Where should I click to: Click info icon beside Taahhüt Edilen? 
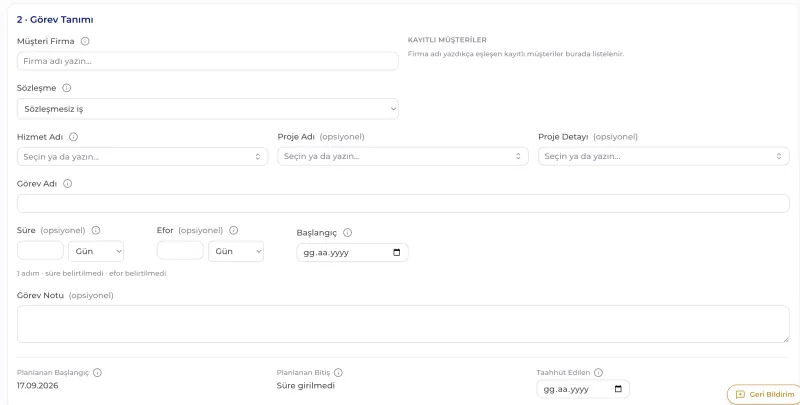[598, 372]
